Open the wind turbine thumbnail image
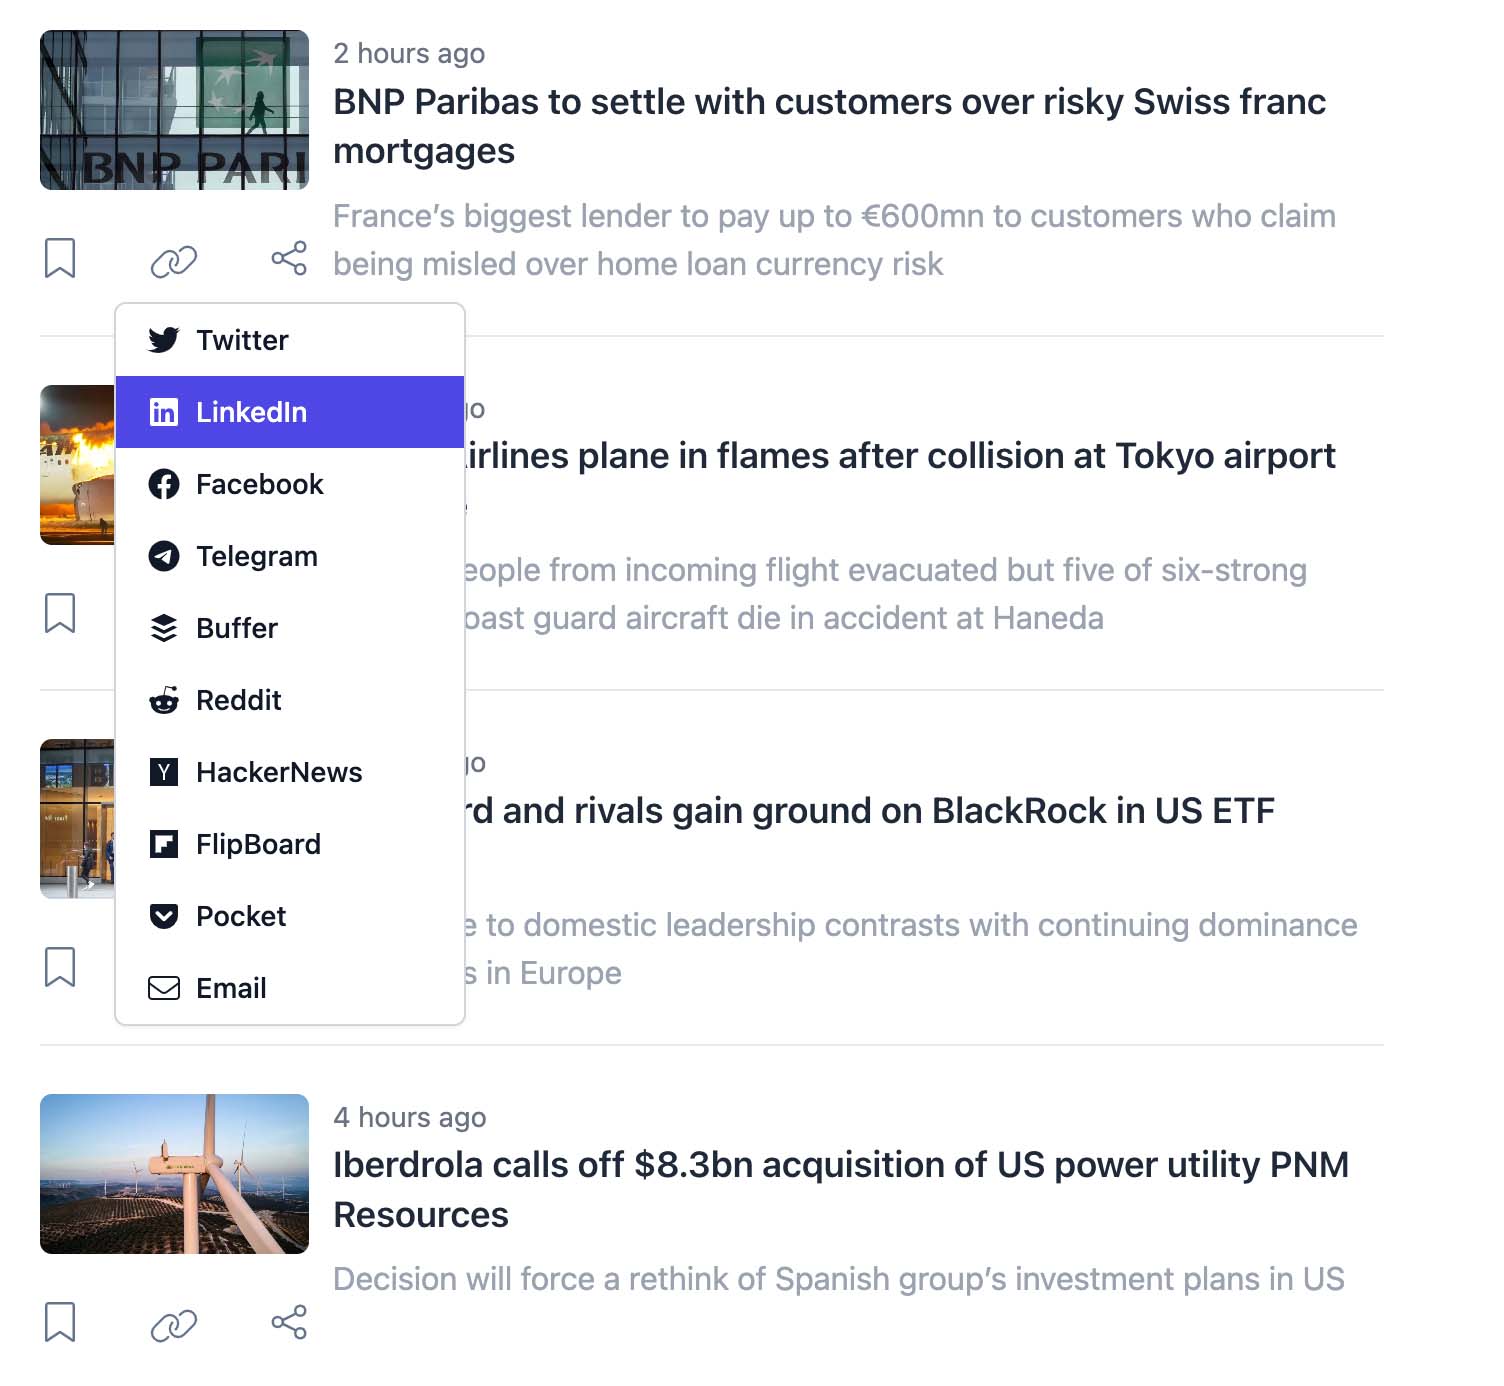The image size is (1504, 1386). click(174, 1174)
